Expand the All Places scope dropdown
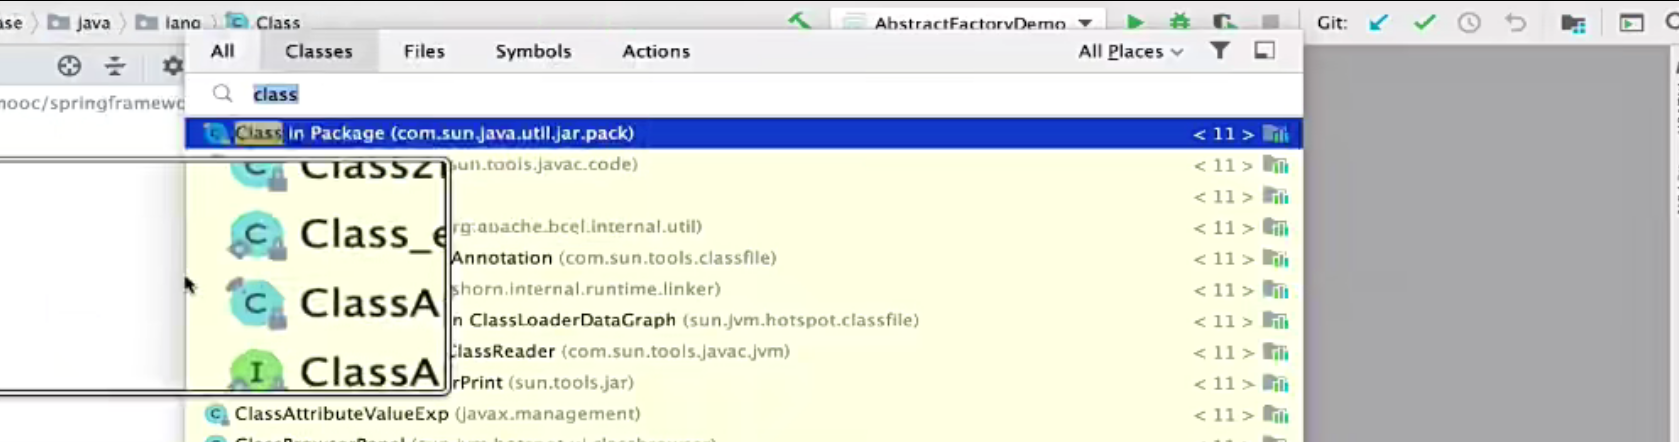Screen dimensions: 1679x442 click(1130, 51)
